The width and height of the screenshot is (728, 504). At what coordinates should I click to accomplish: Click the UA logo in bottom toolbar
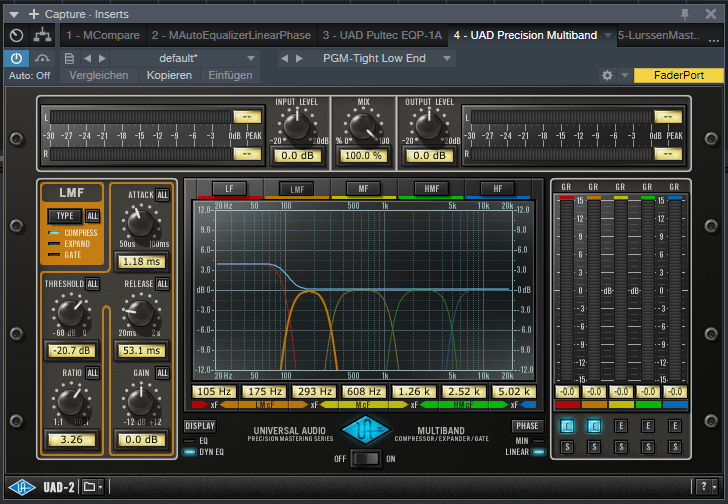pyautogui.click(x=22, y=487)
